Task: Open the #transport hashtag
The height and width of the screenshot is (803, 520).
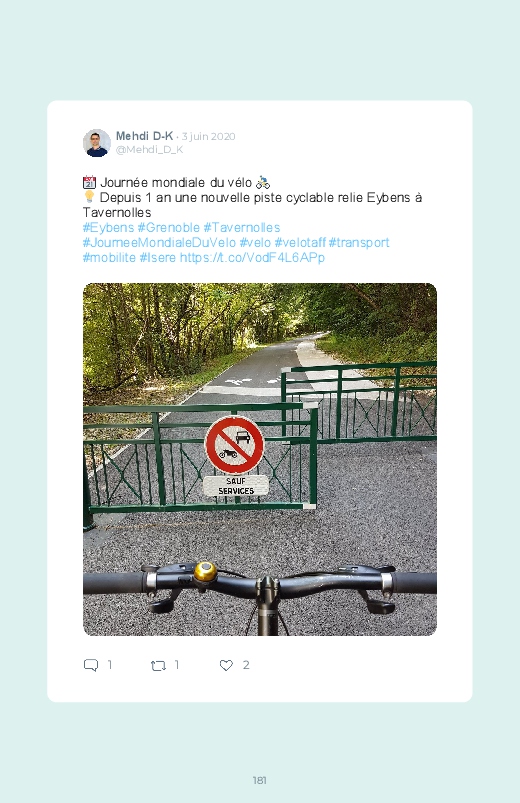Action: click(x=359, y=242)
